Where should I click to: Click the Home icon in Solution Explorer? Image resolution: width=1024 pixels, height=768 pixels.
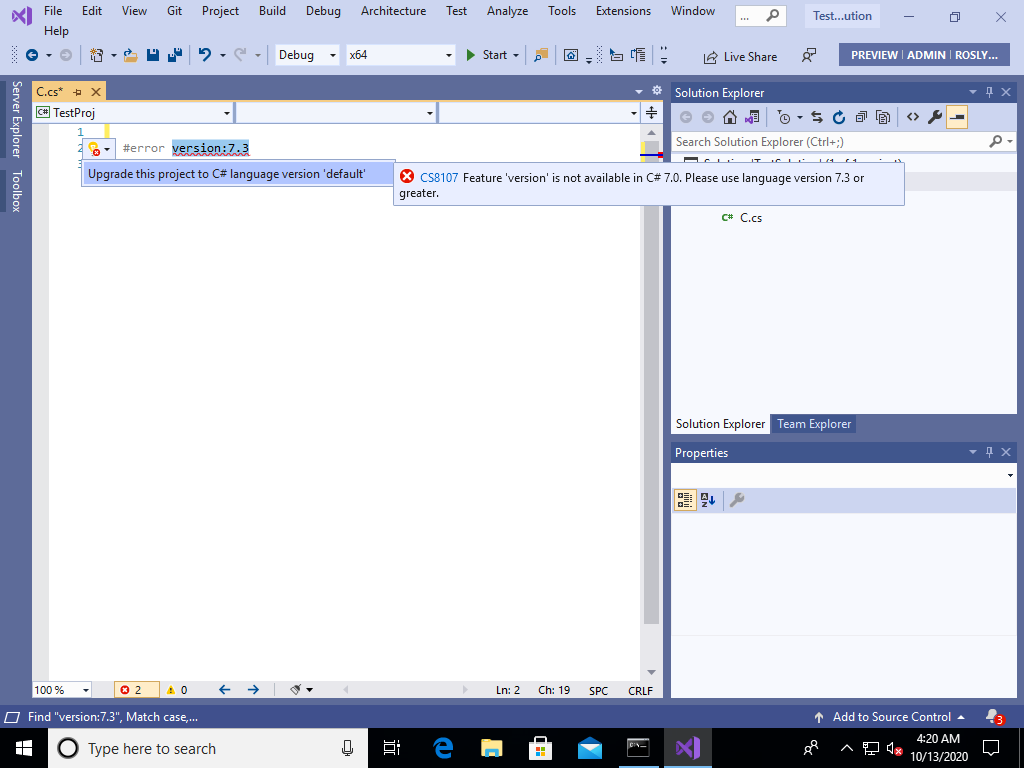[729, 118]
